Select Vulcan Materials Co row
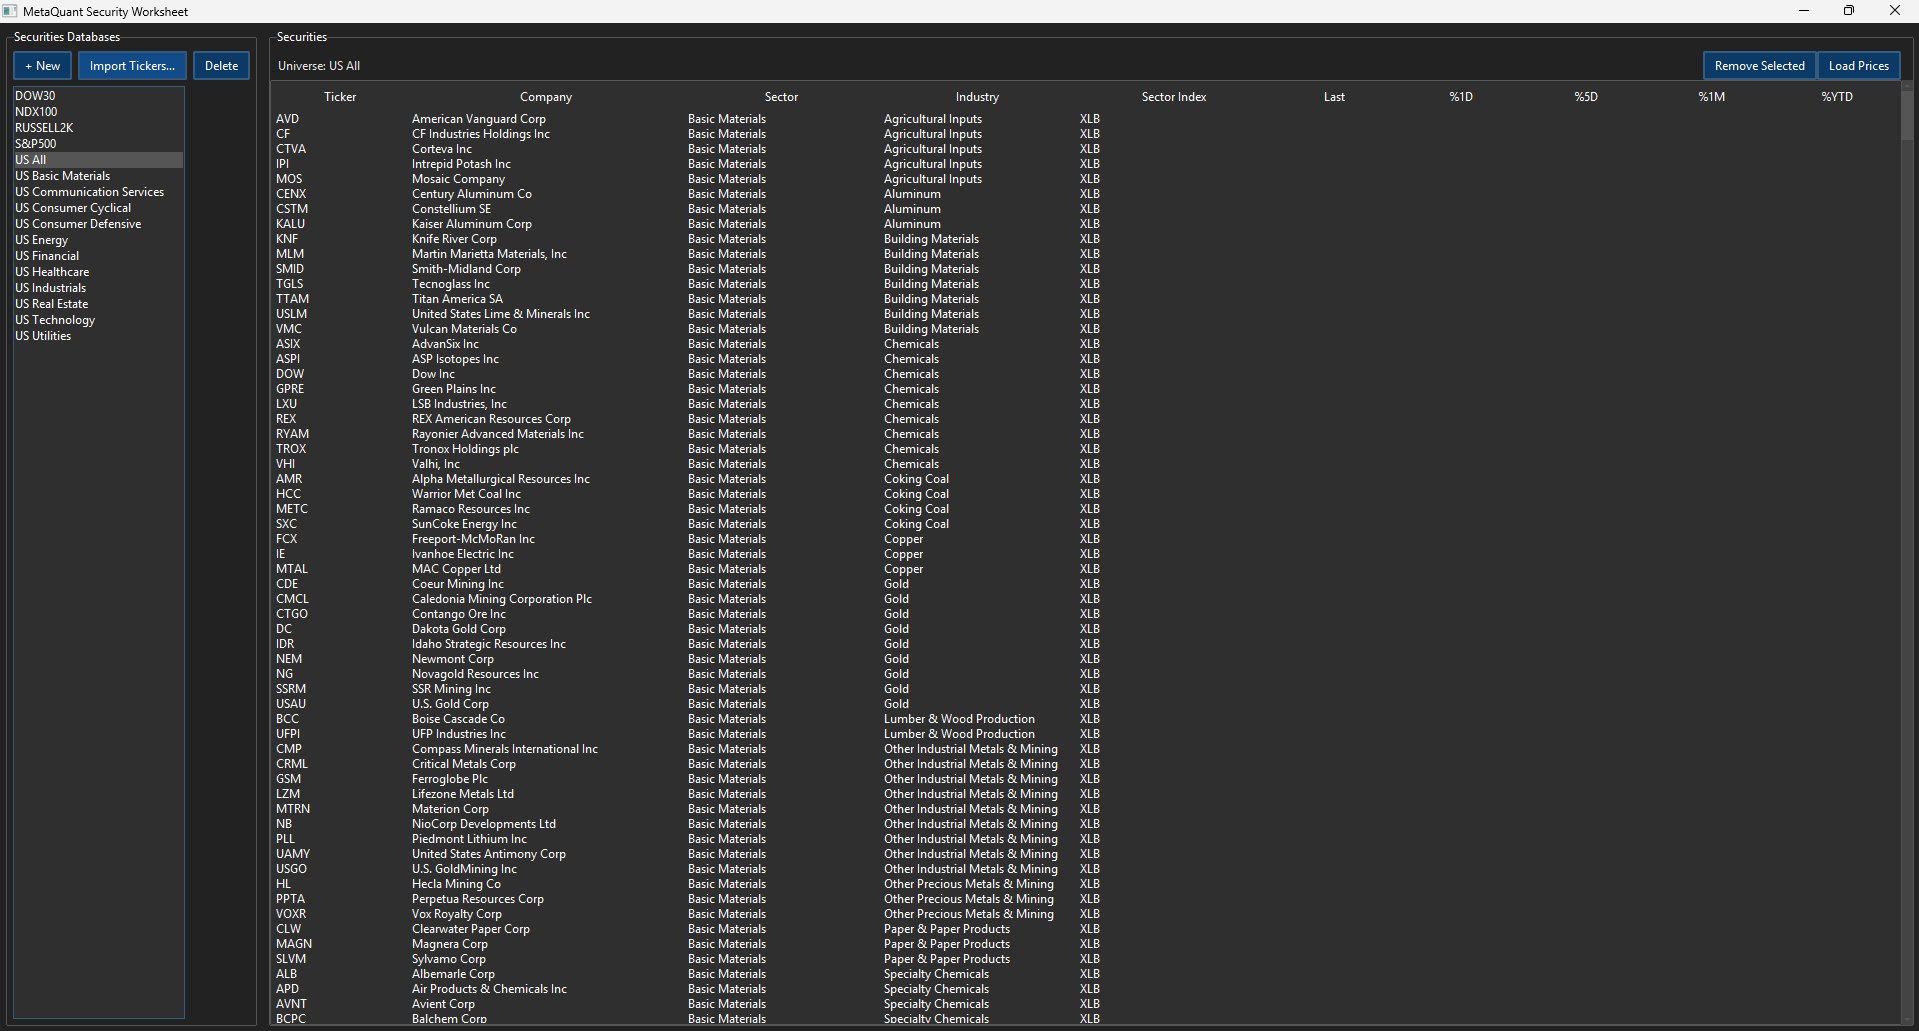The height and width of the screenshot is (1031, 1919). point(1085,329)
